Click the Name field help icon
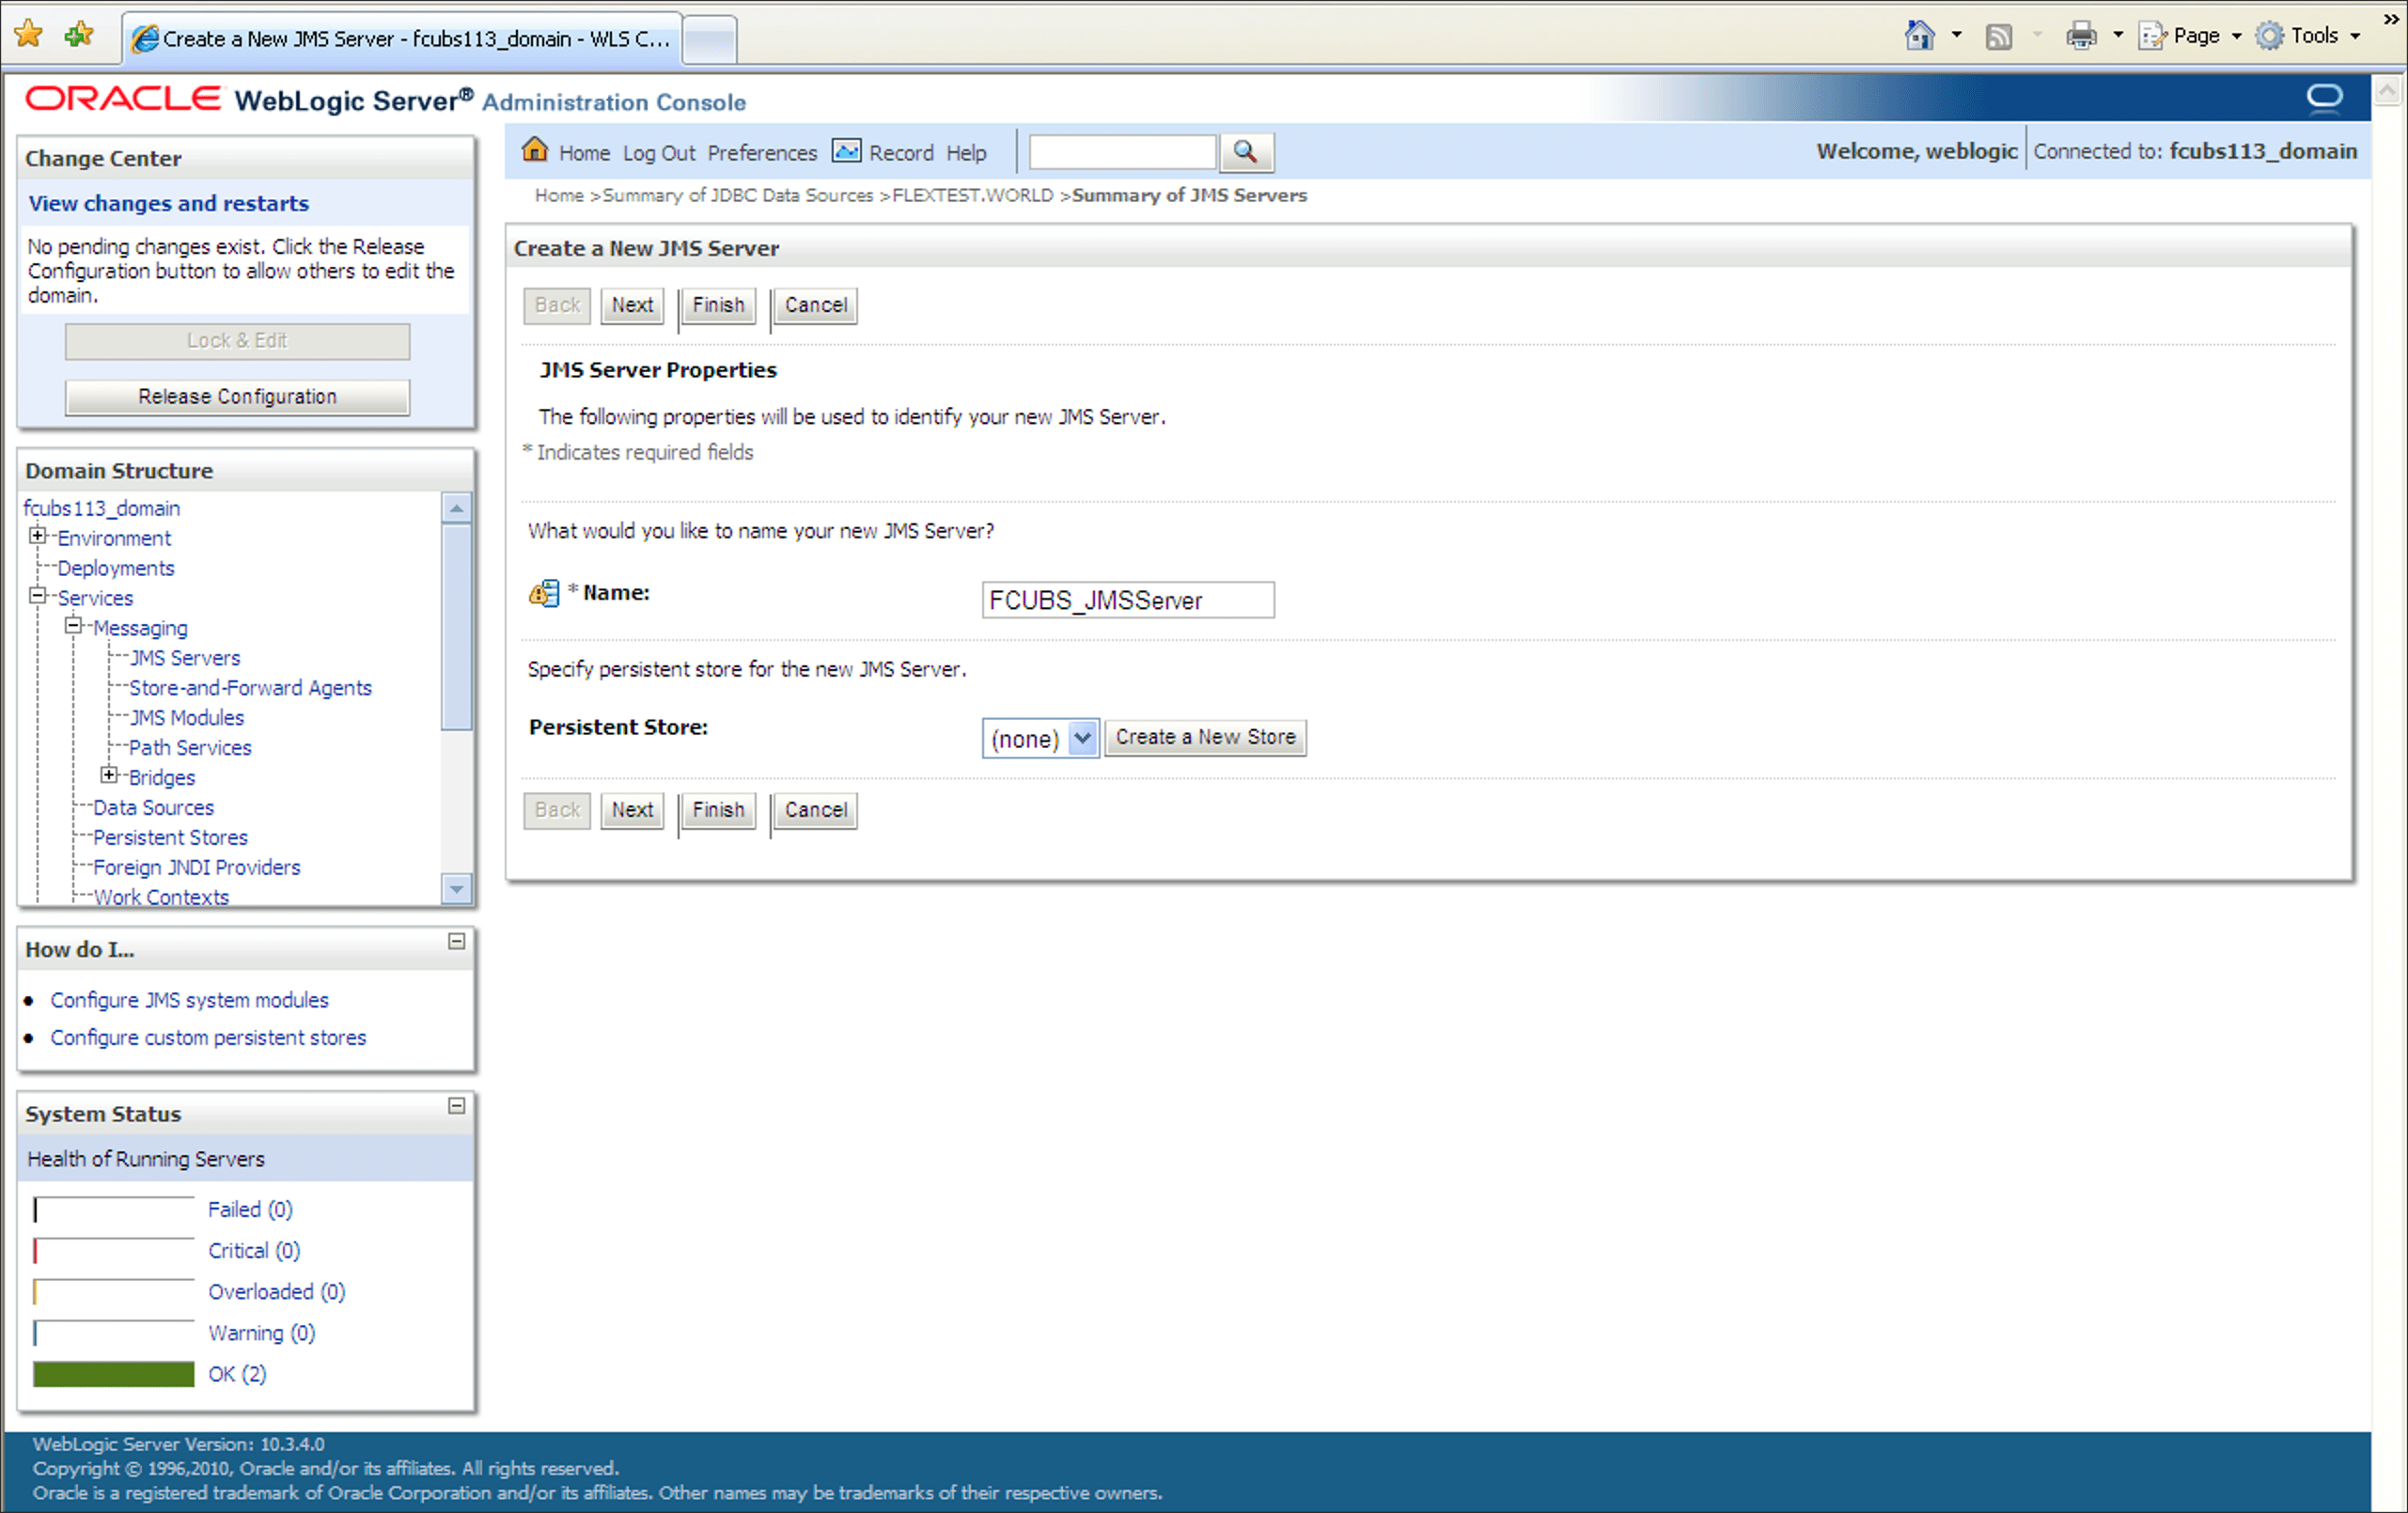Viewport: 2408px width, 1513px height. tap(544, 594)
